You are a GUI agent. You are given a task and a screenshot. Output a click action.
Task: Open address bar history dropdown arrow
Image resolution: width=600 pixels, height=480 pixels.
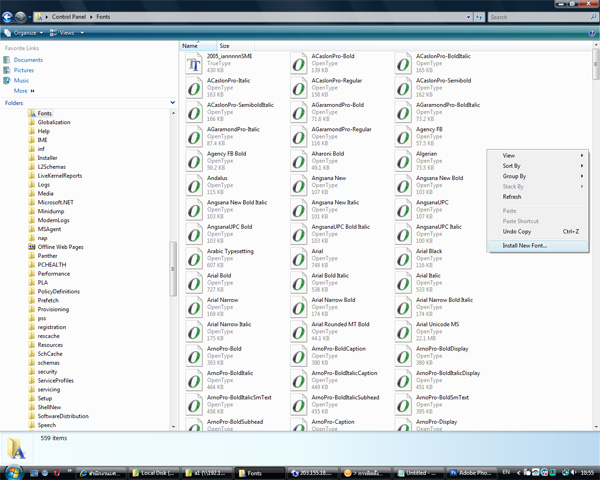(468, 17)
